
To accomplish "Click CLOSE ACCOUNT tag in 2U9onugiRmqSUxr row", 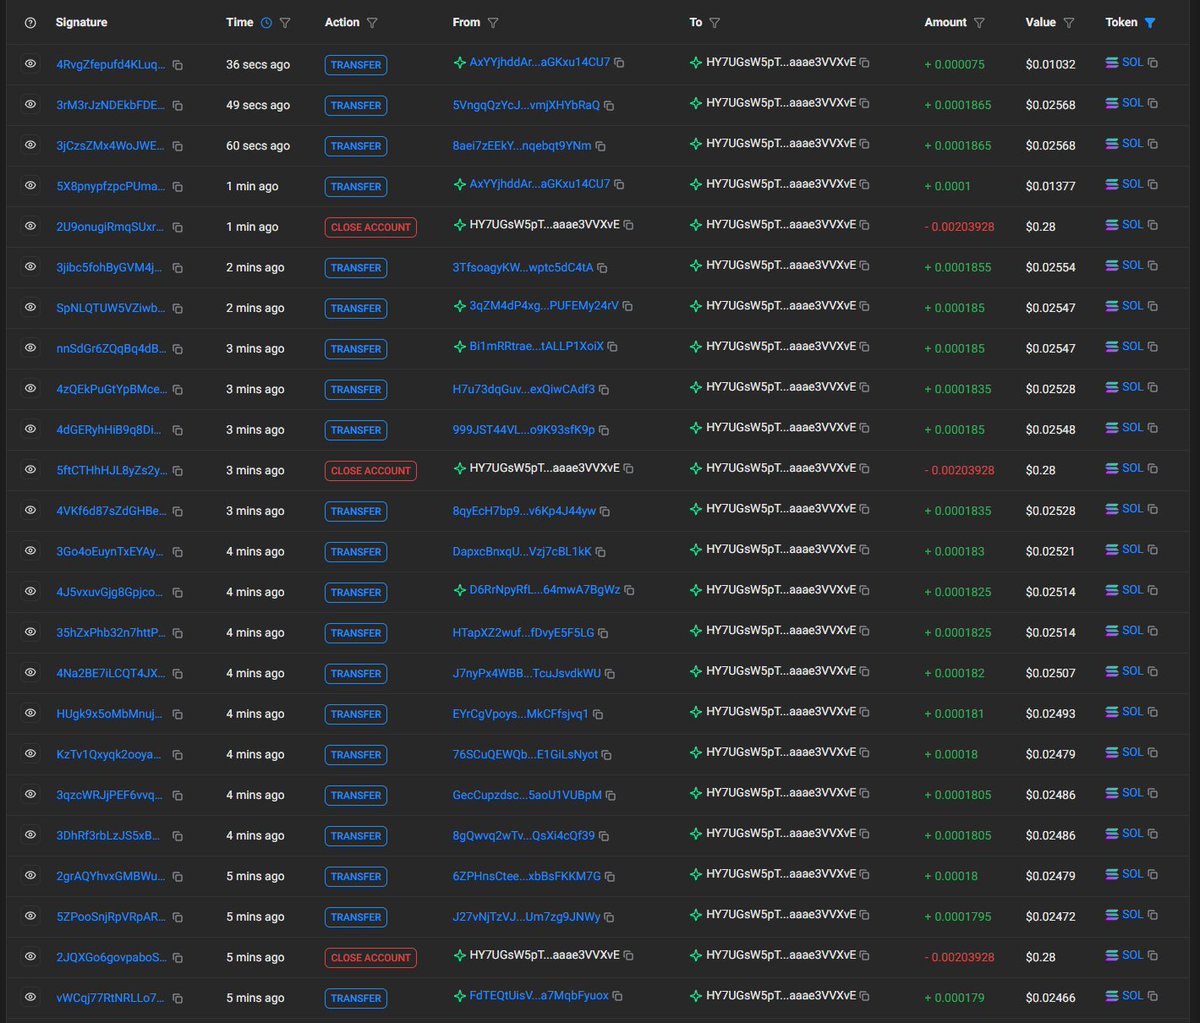I will pos(371,227).
